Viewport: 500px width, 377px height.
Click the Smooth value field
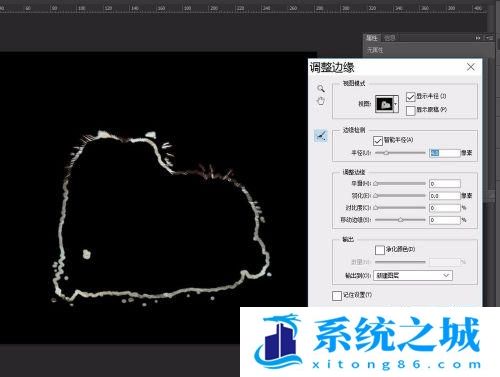click(445, 184)
